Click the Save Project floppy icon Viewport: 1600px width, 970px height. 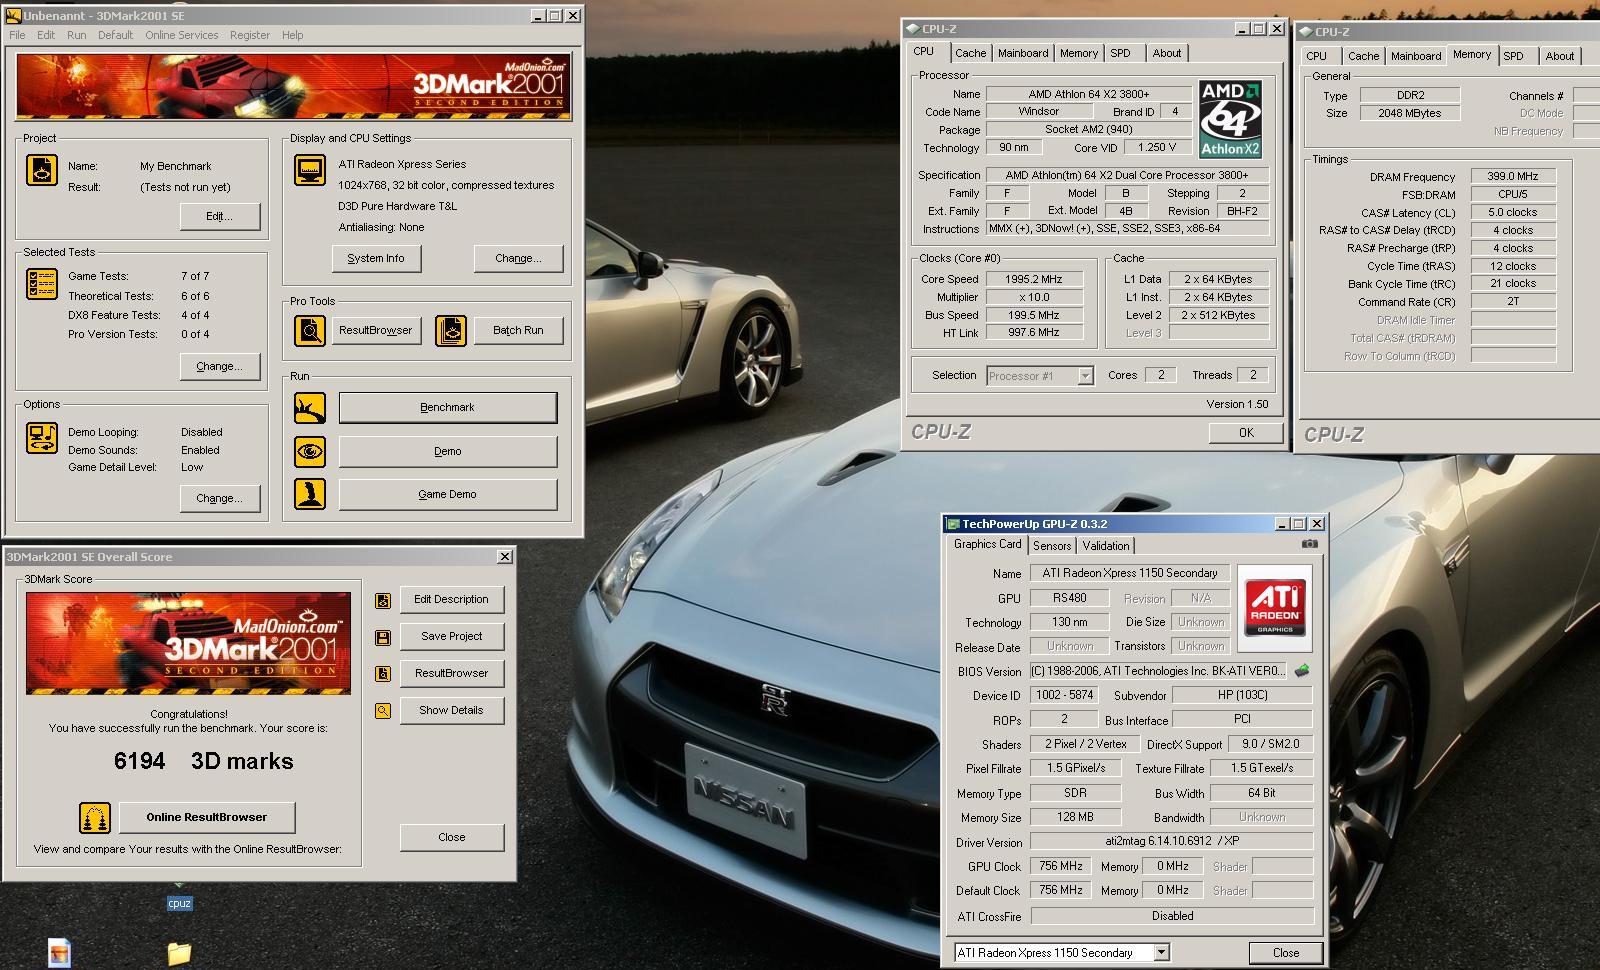(x=382, y=637)
